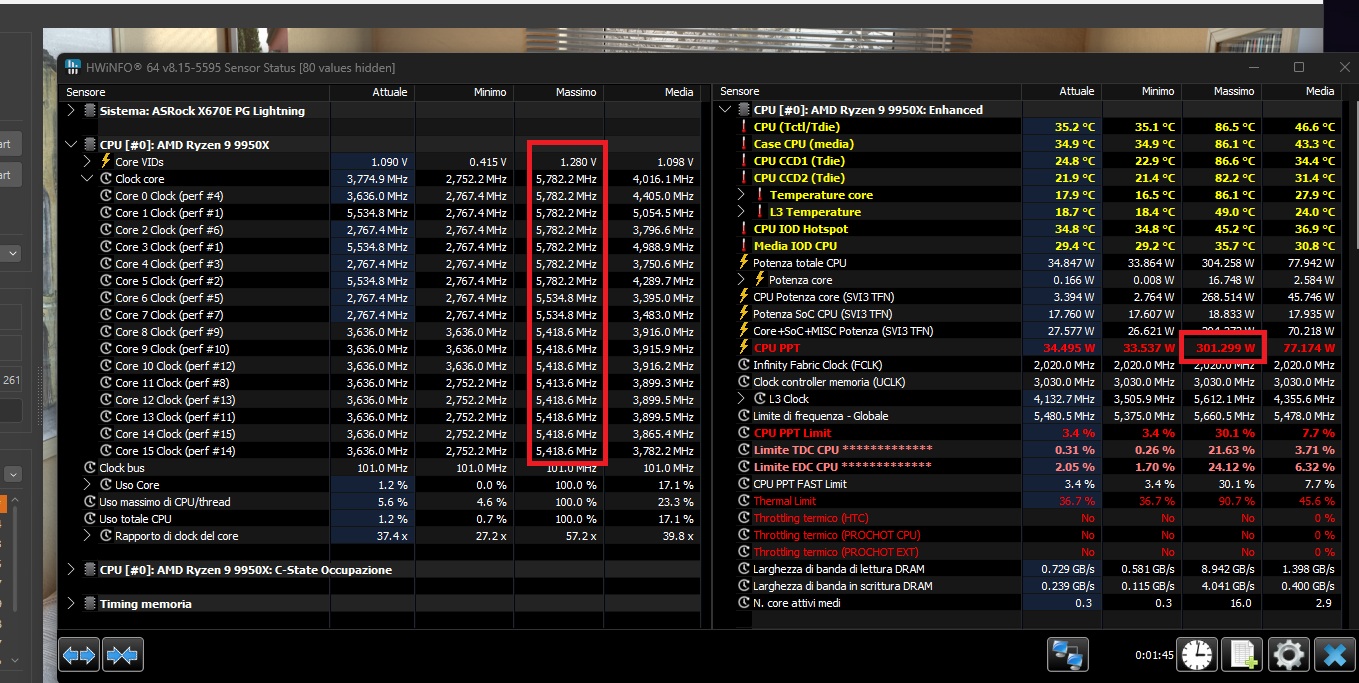Select Potenza SoC CPU (SVI3 TFN) row

click(1027, 314)
